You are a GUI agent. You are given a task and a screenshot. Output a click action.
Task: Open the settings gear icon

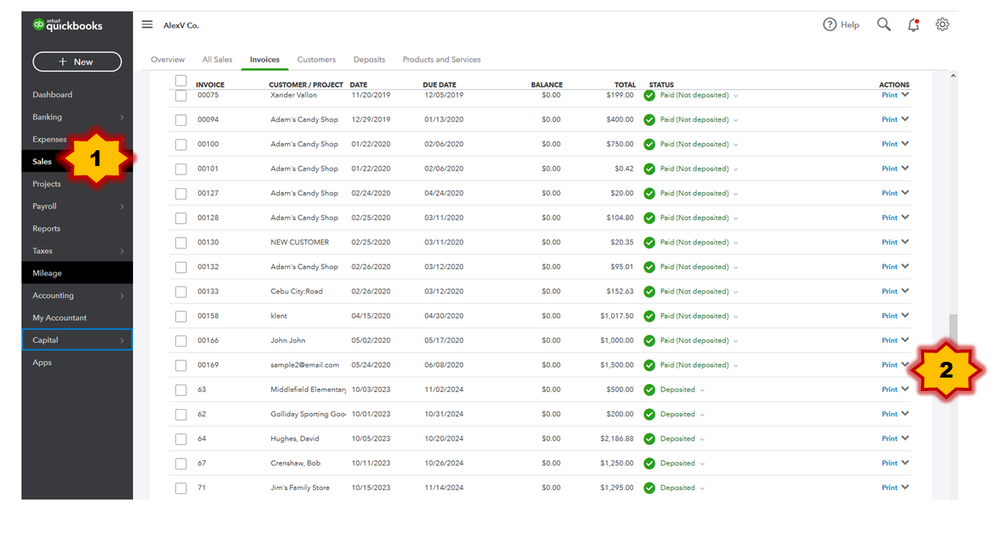[942, 24]
